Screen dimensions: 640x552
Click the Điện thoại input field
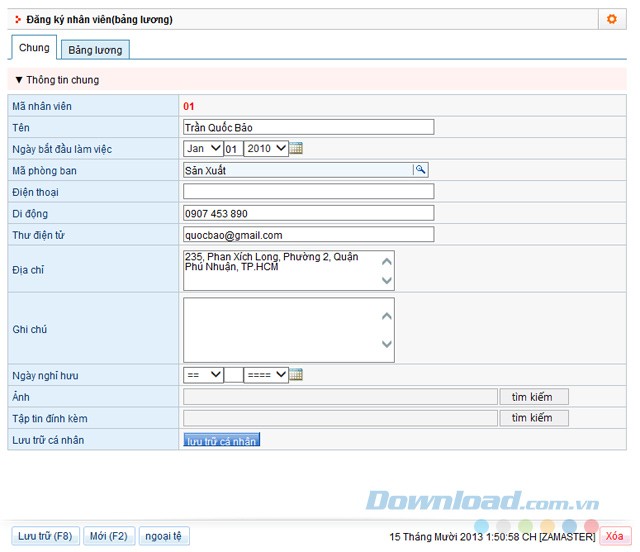point(309,192)
